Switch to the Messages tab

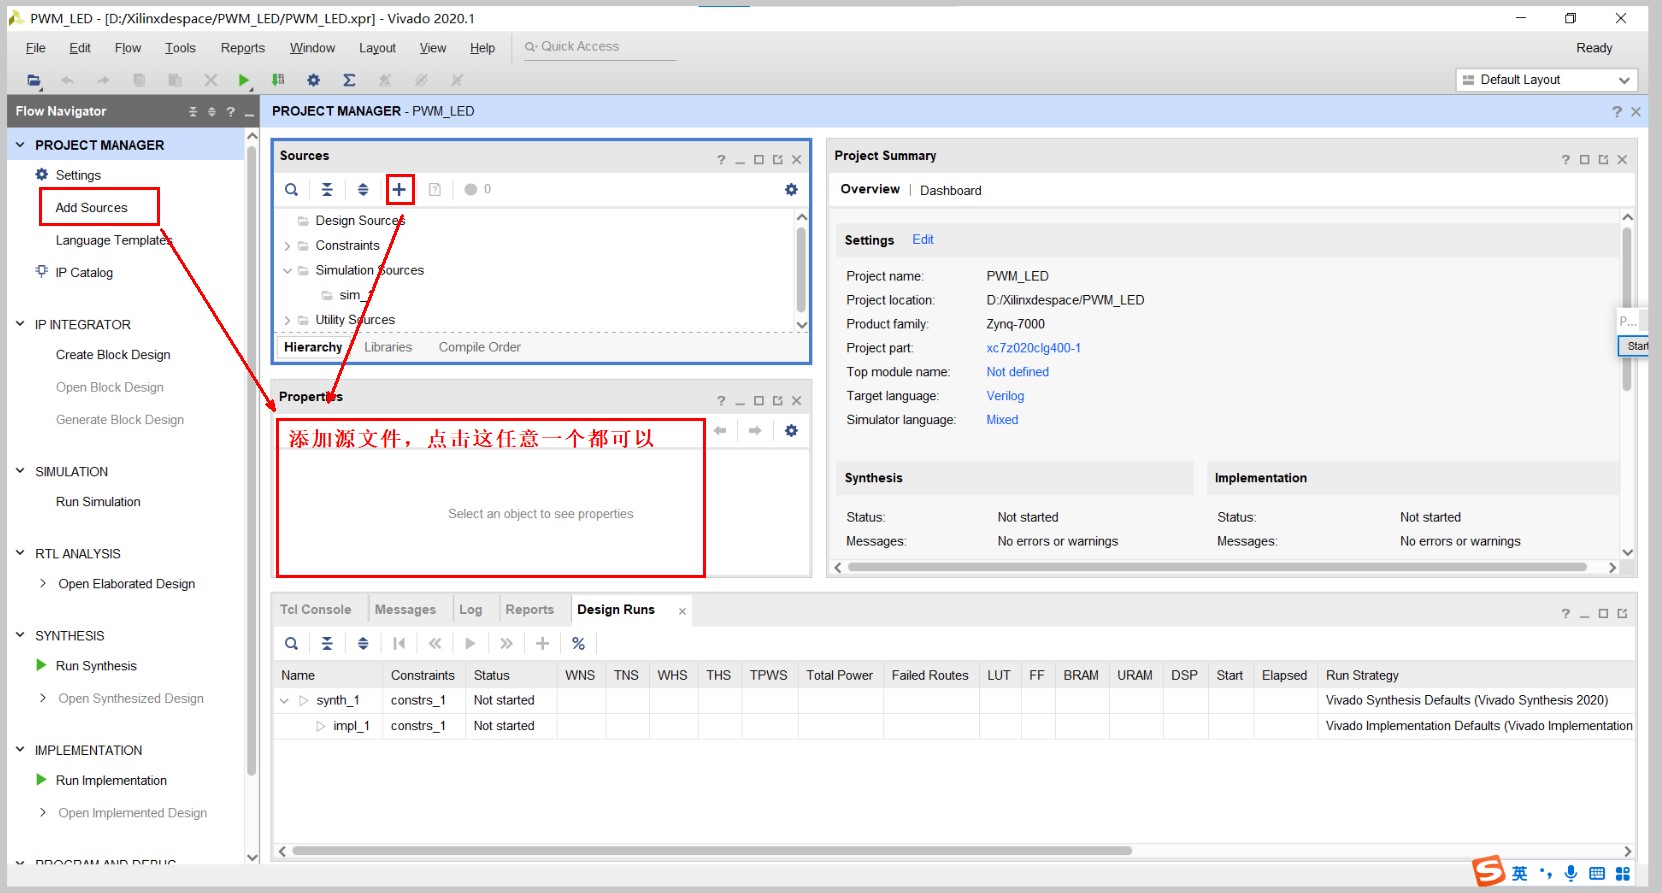(405, 609)
